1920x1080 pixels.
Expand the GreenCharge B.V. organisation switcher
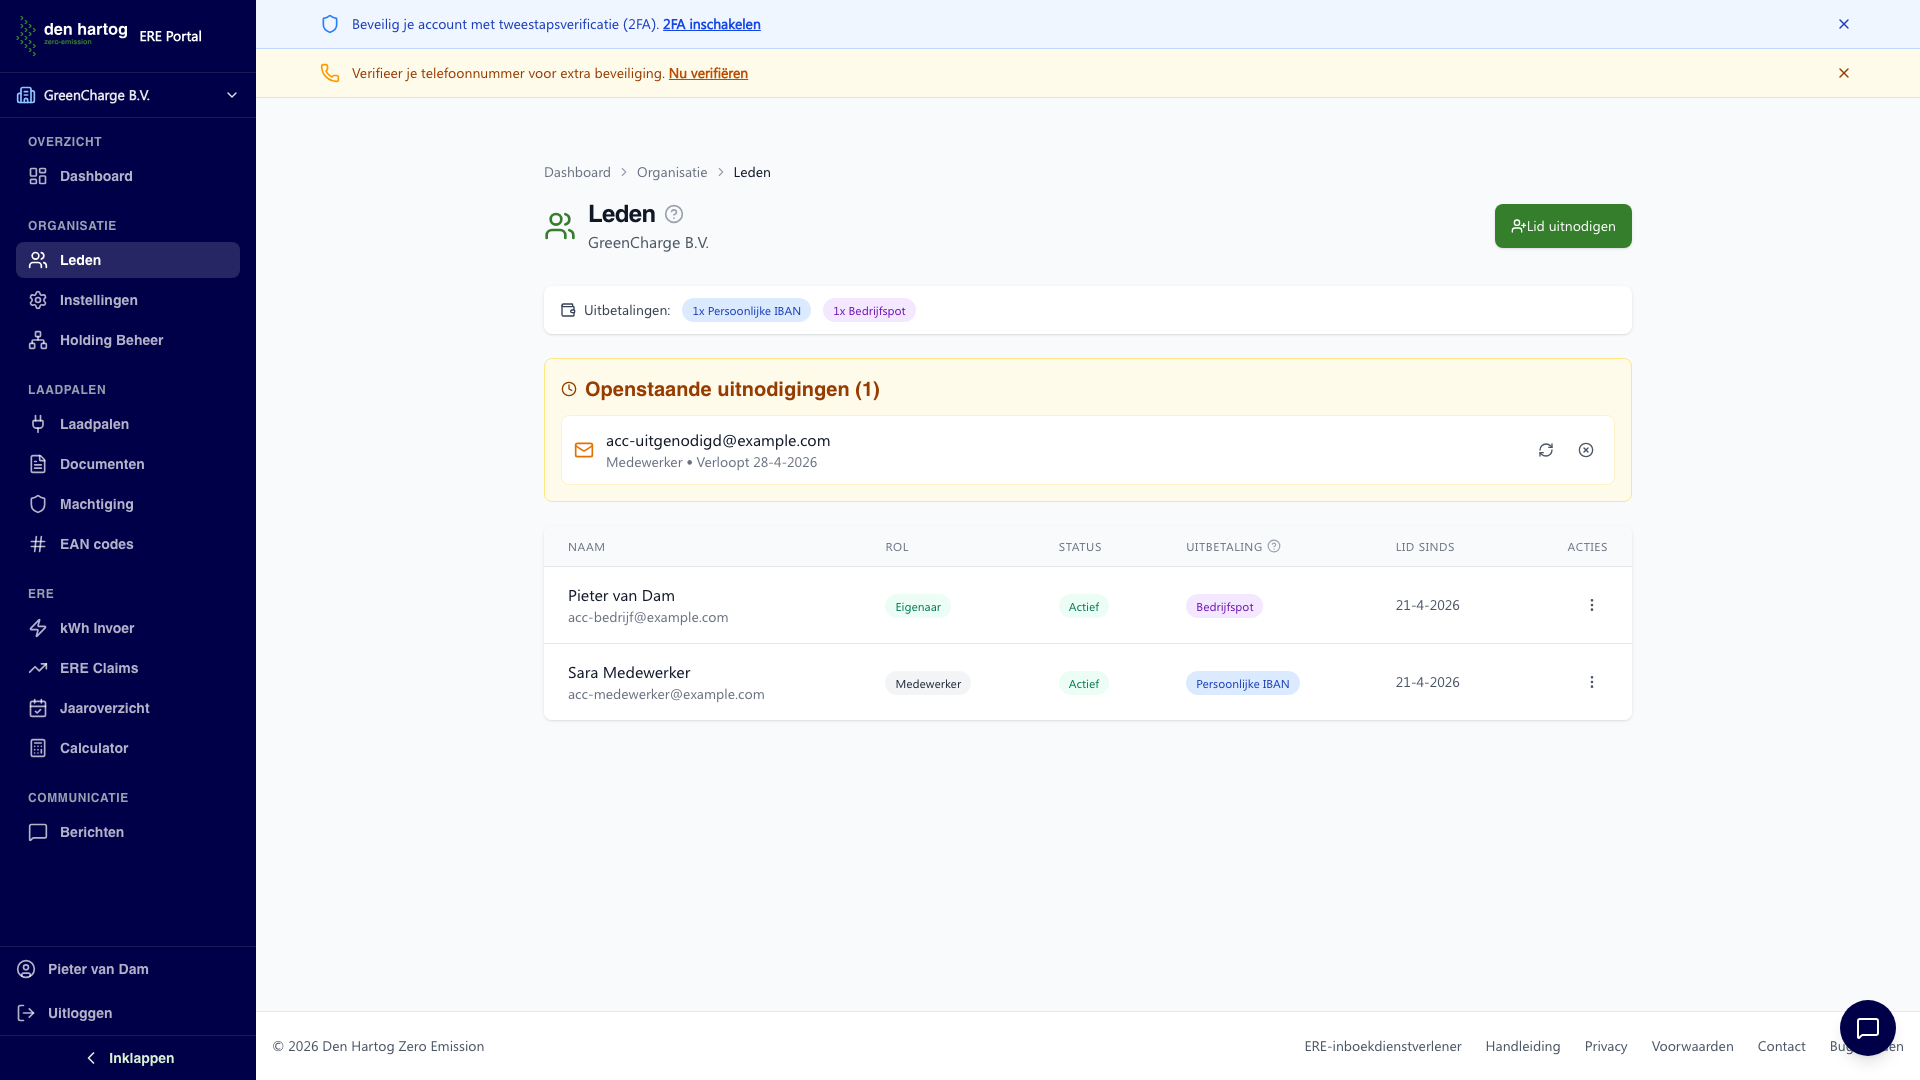[x=128, y=95]
